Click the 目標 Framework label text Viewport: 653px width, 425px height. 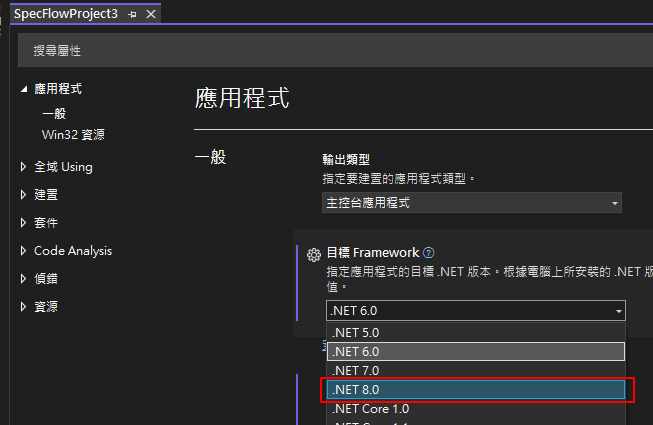[x=373, y=253]
